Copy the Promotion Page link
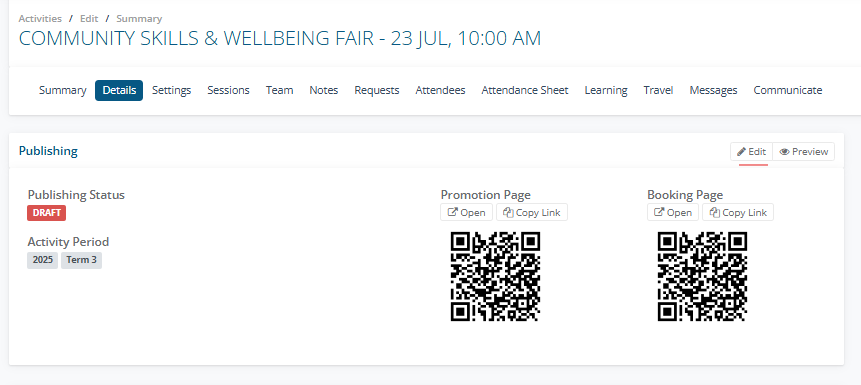The height and width of the screenshot is (385, 861). point(532,213)
